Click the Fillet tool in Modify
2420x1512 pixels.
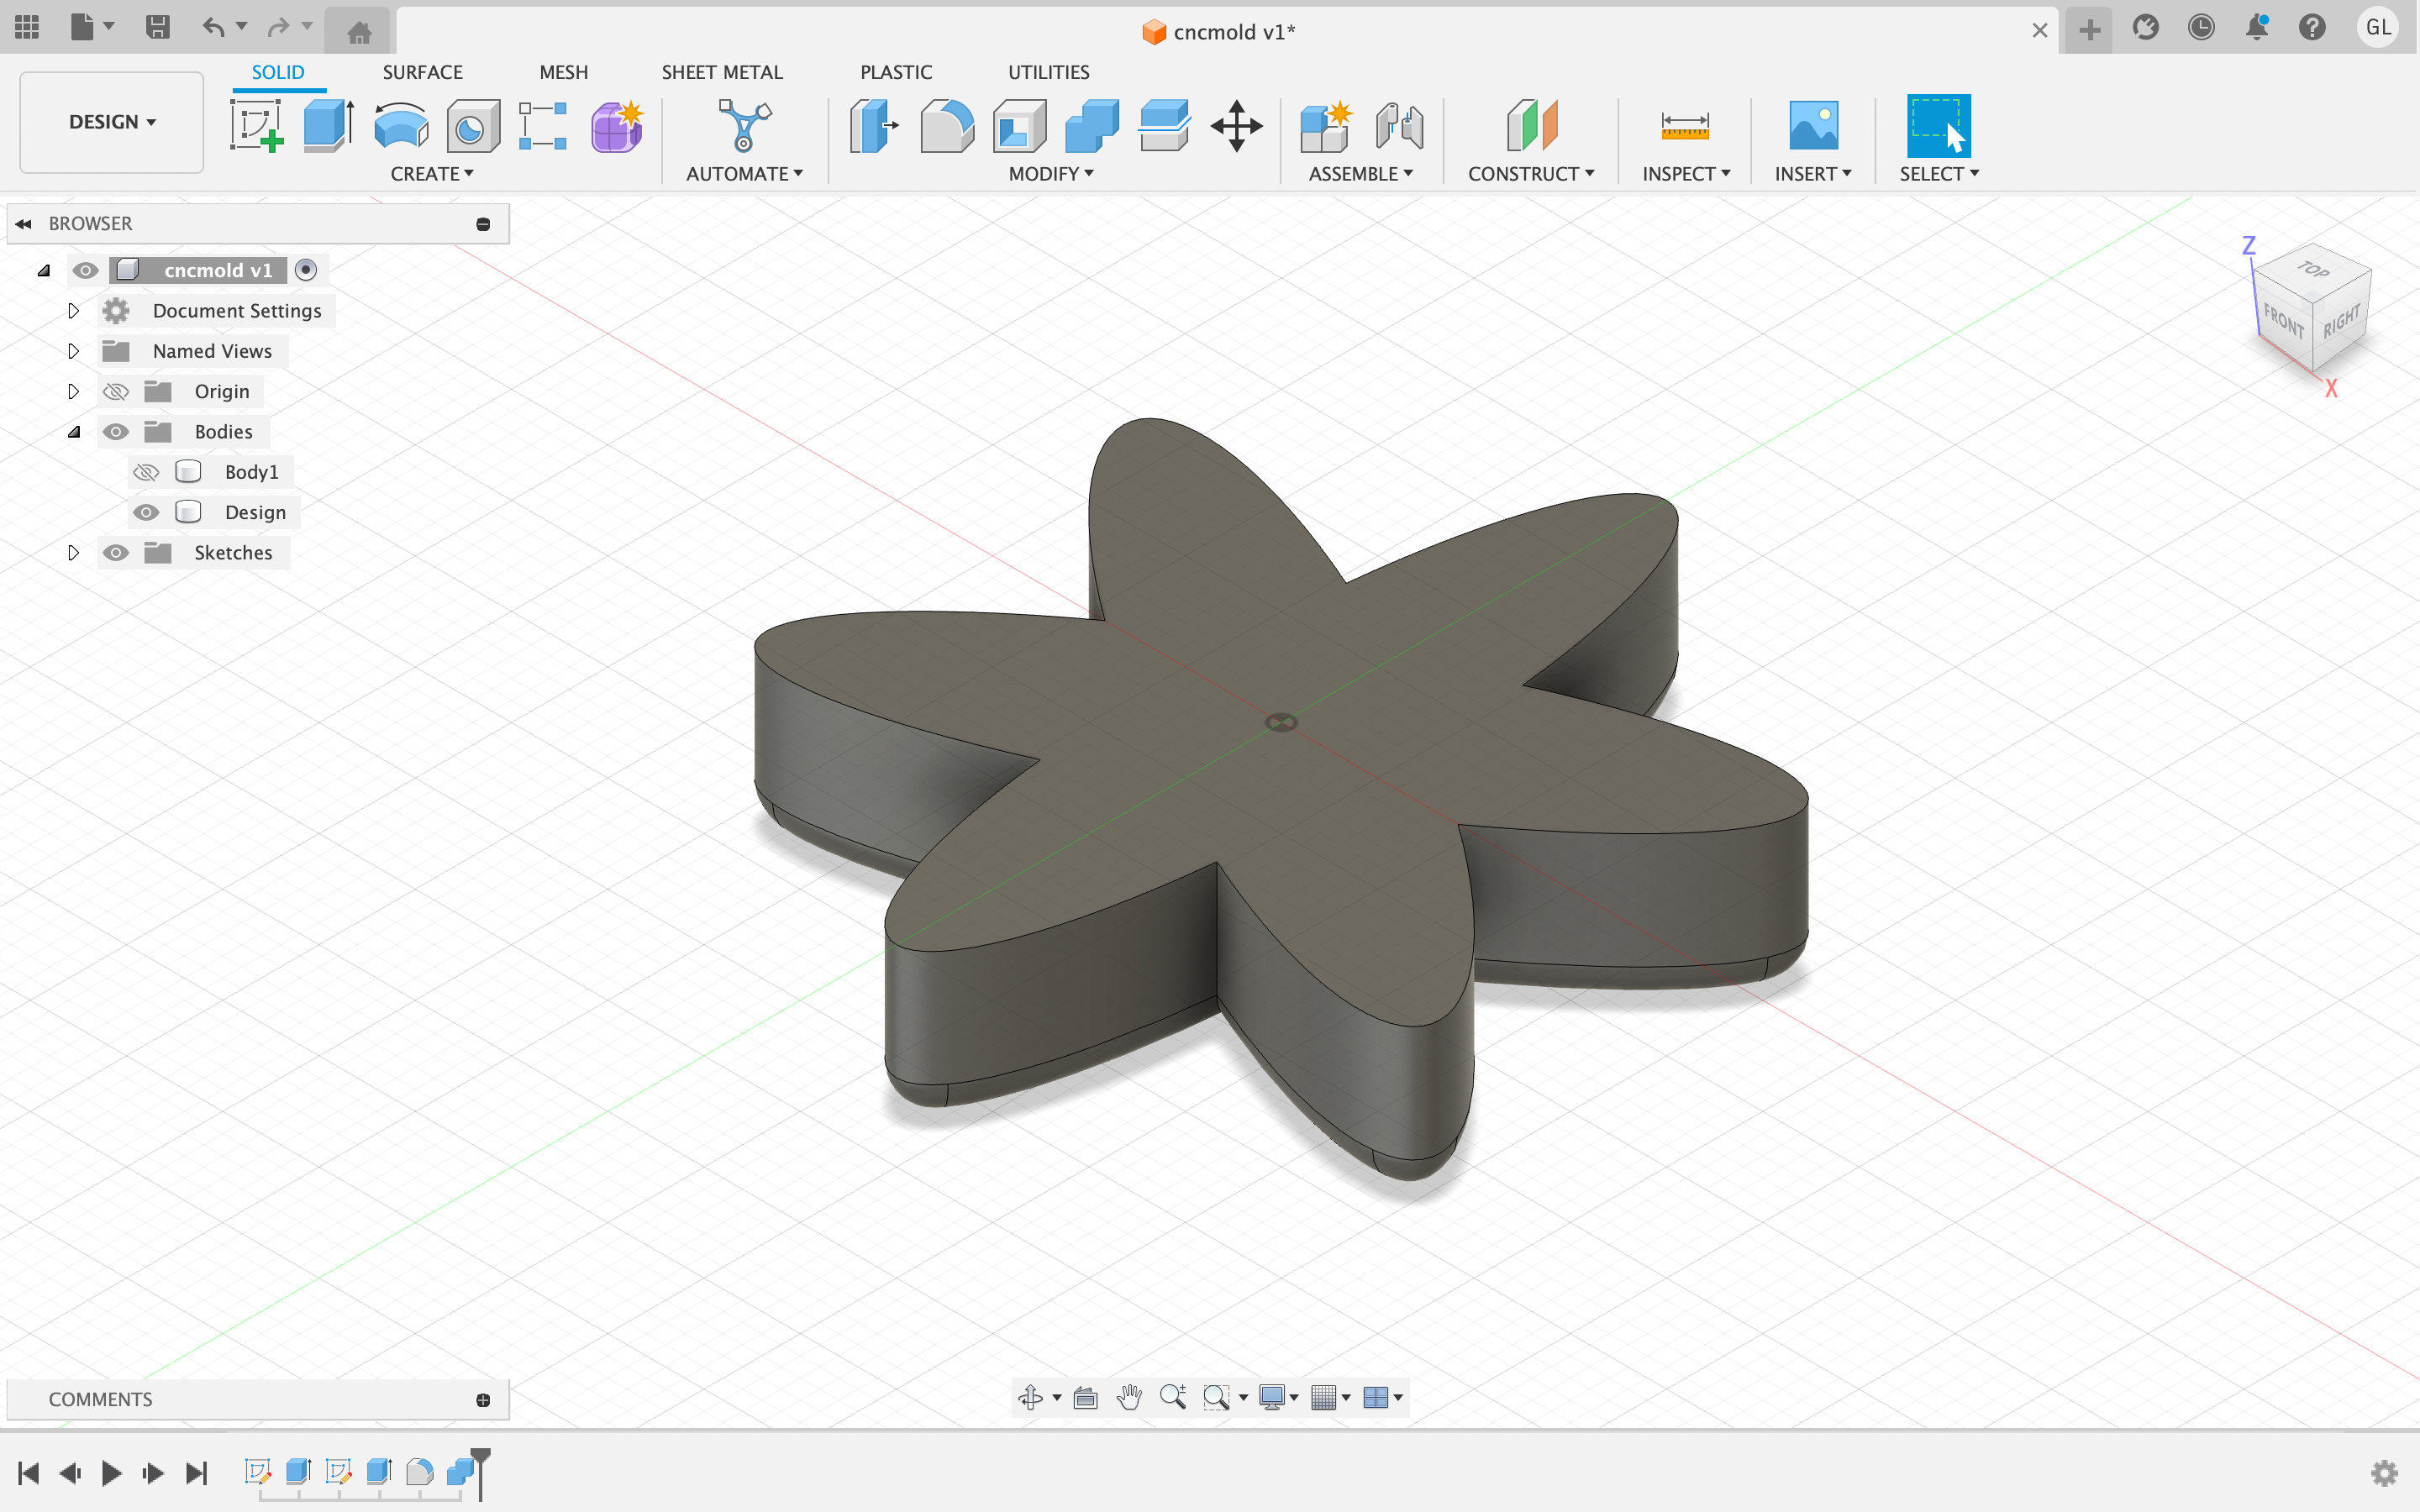pyautogui.click(x=946, y=126)
